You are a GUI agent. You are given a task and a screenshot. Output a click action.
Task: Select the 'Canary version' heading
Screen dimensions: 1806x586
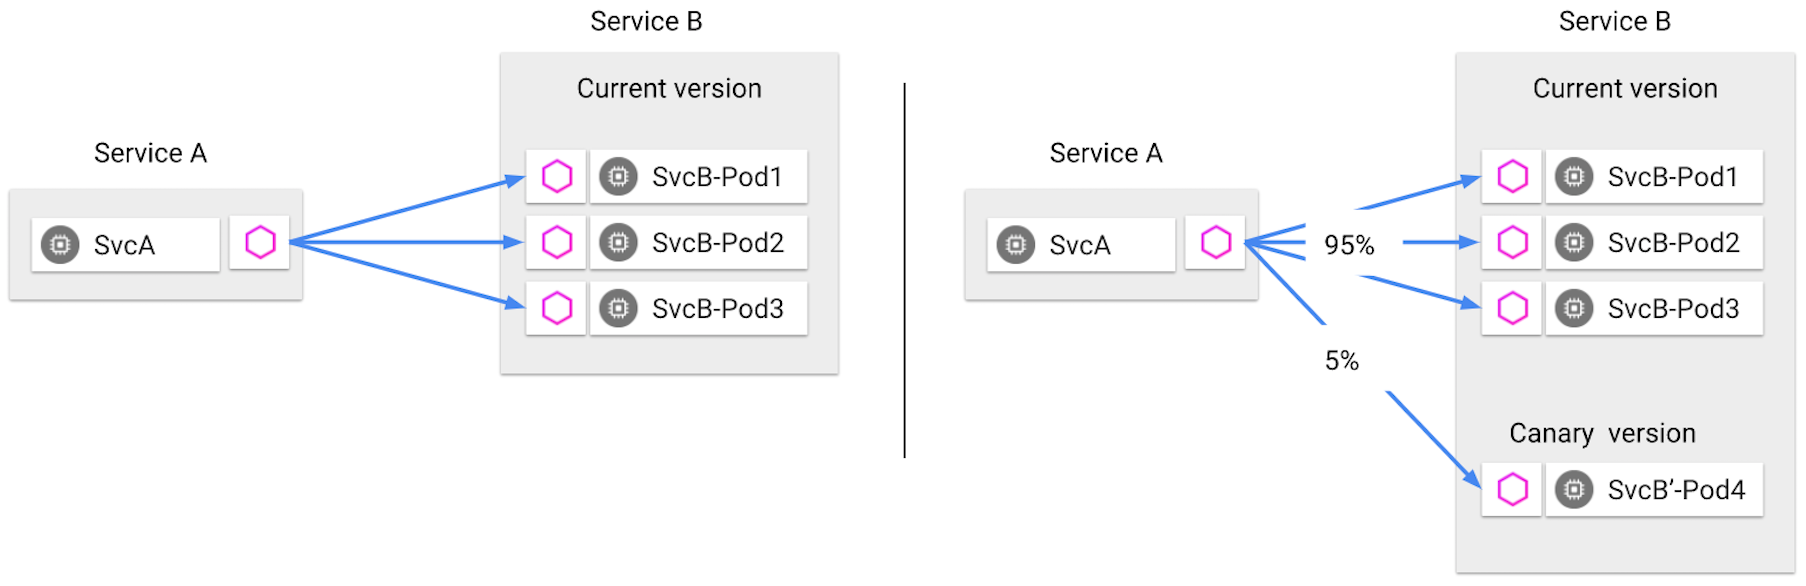tap(1602, 433)
